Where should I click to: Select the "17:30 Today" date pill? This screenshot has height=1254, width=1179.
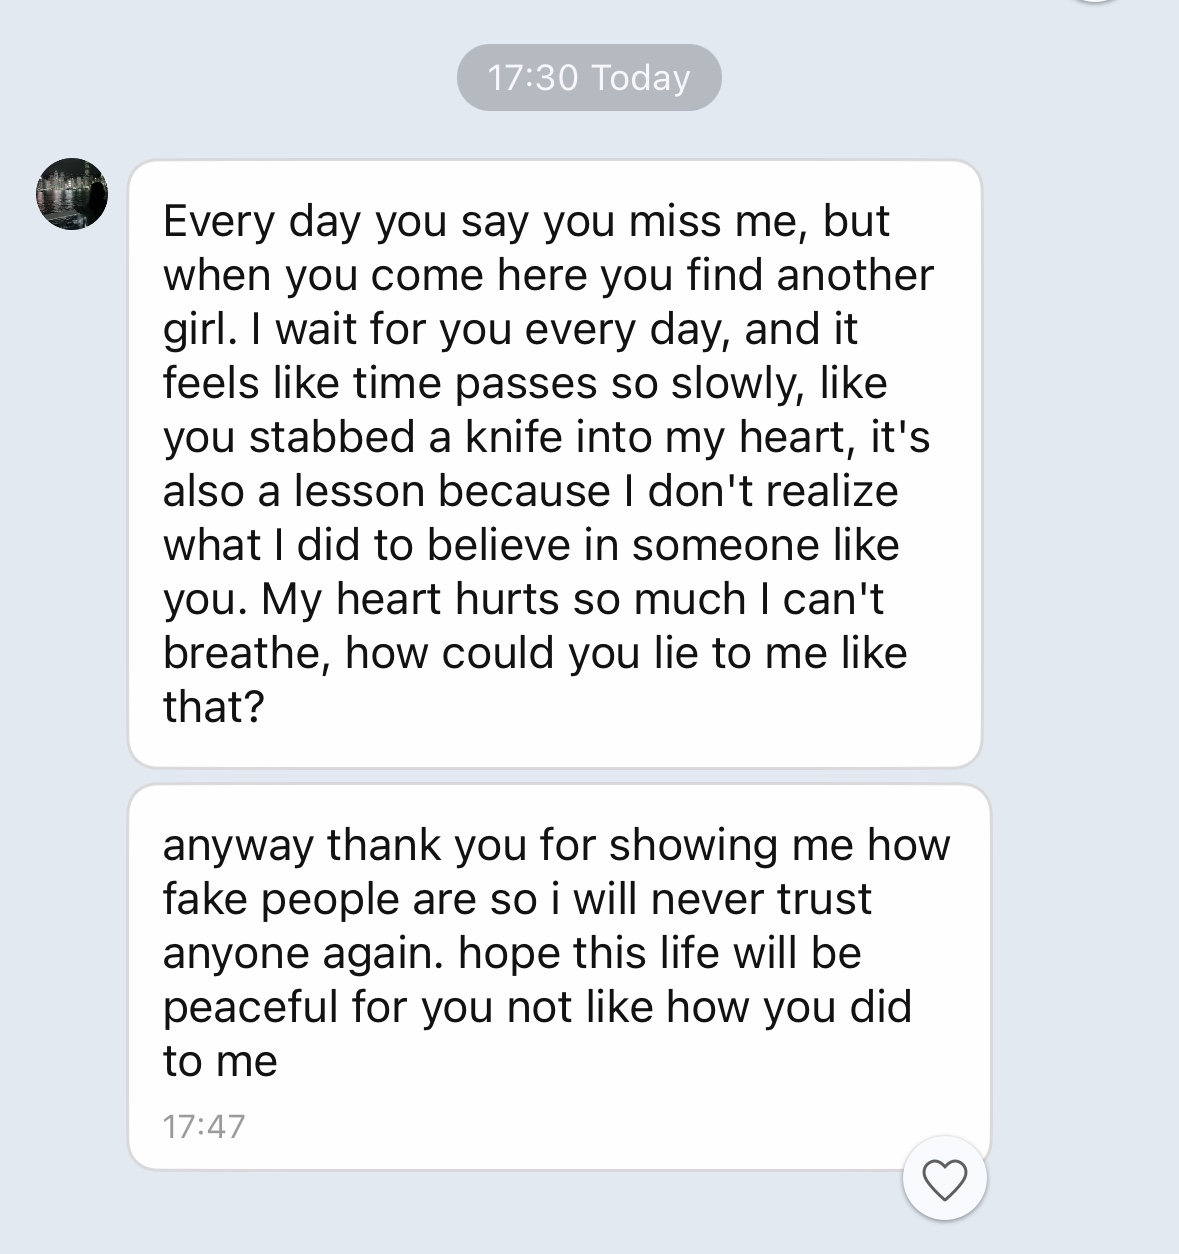[x=589, y=78]
